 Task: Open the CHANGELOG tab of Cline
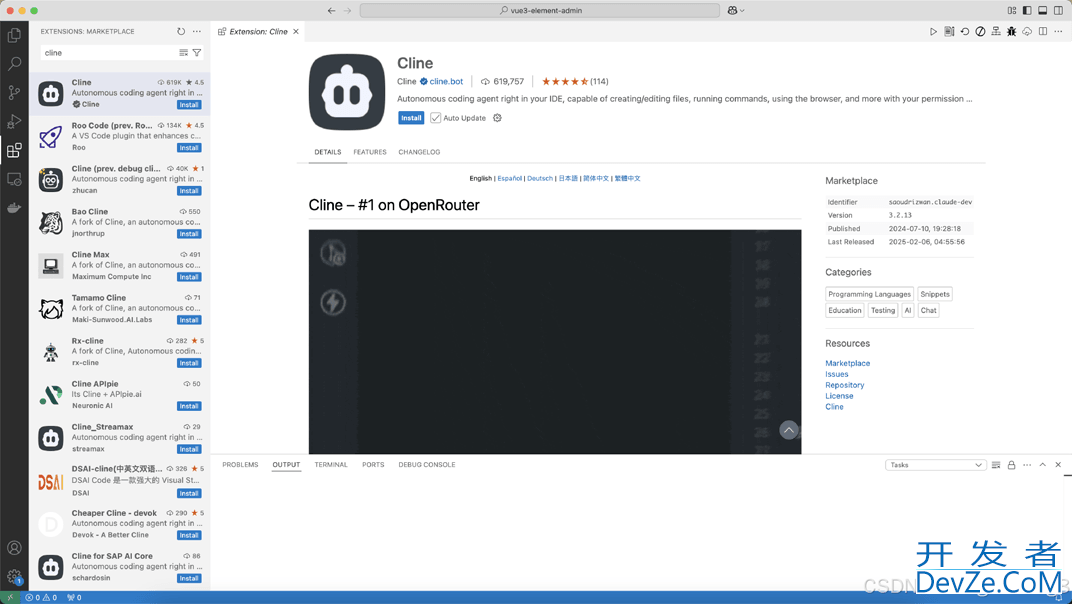tap(419, 152)
